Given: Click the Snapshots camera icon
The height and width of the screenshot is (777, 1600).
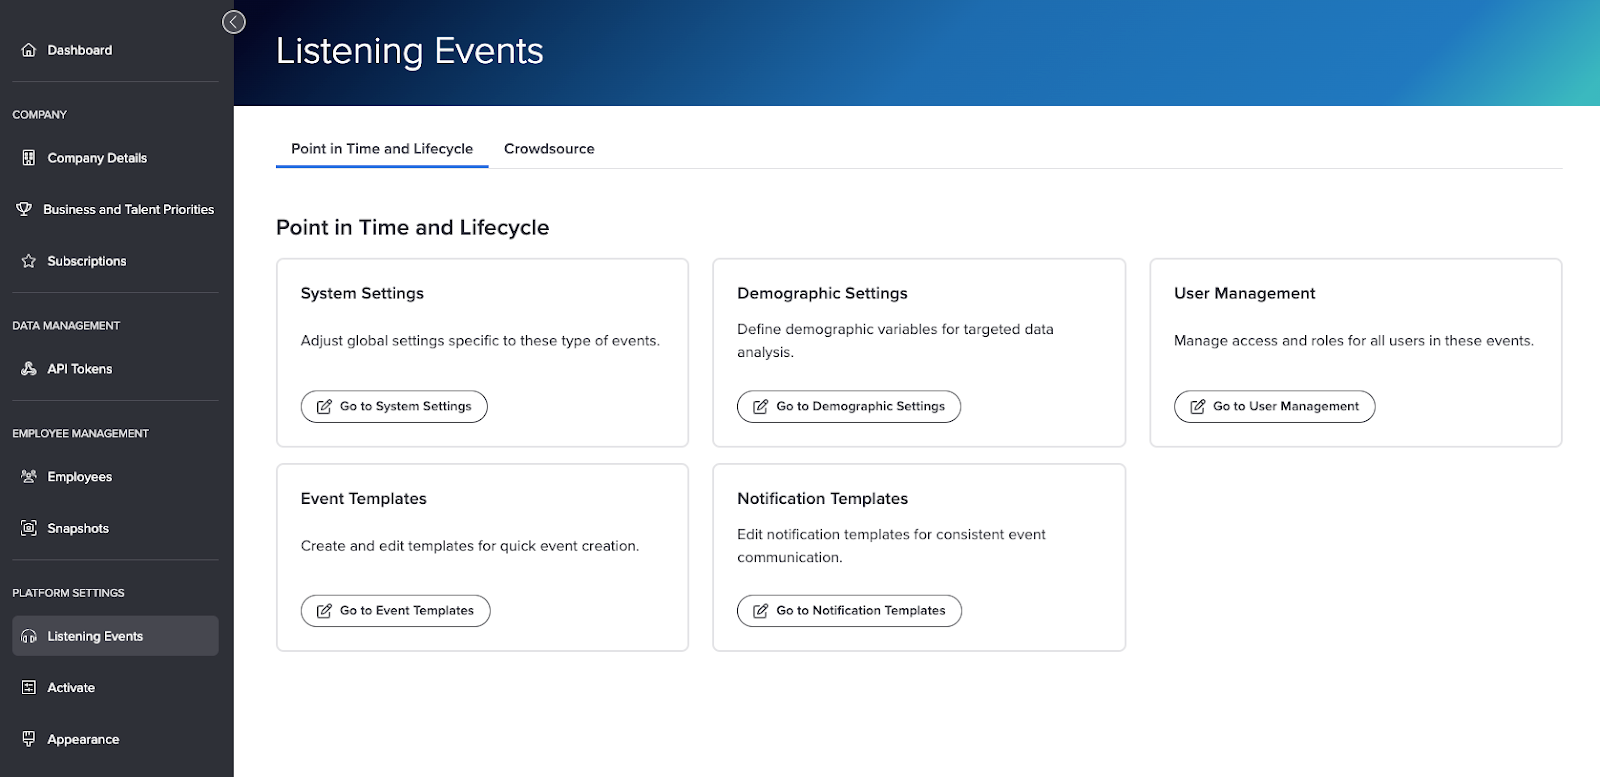Looking at the screenshot, I should [x=28, y=528].
